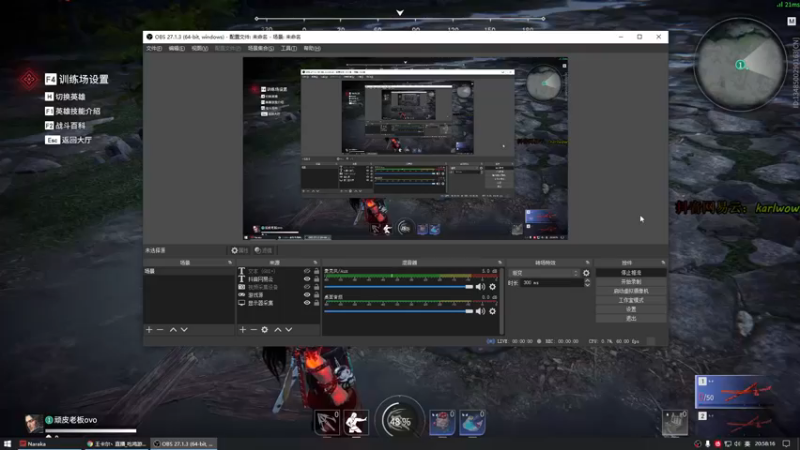Screen dimensions: 800x450
Task: Click the 设置 button in Controls
Action: click(631, 310)
